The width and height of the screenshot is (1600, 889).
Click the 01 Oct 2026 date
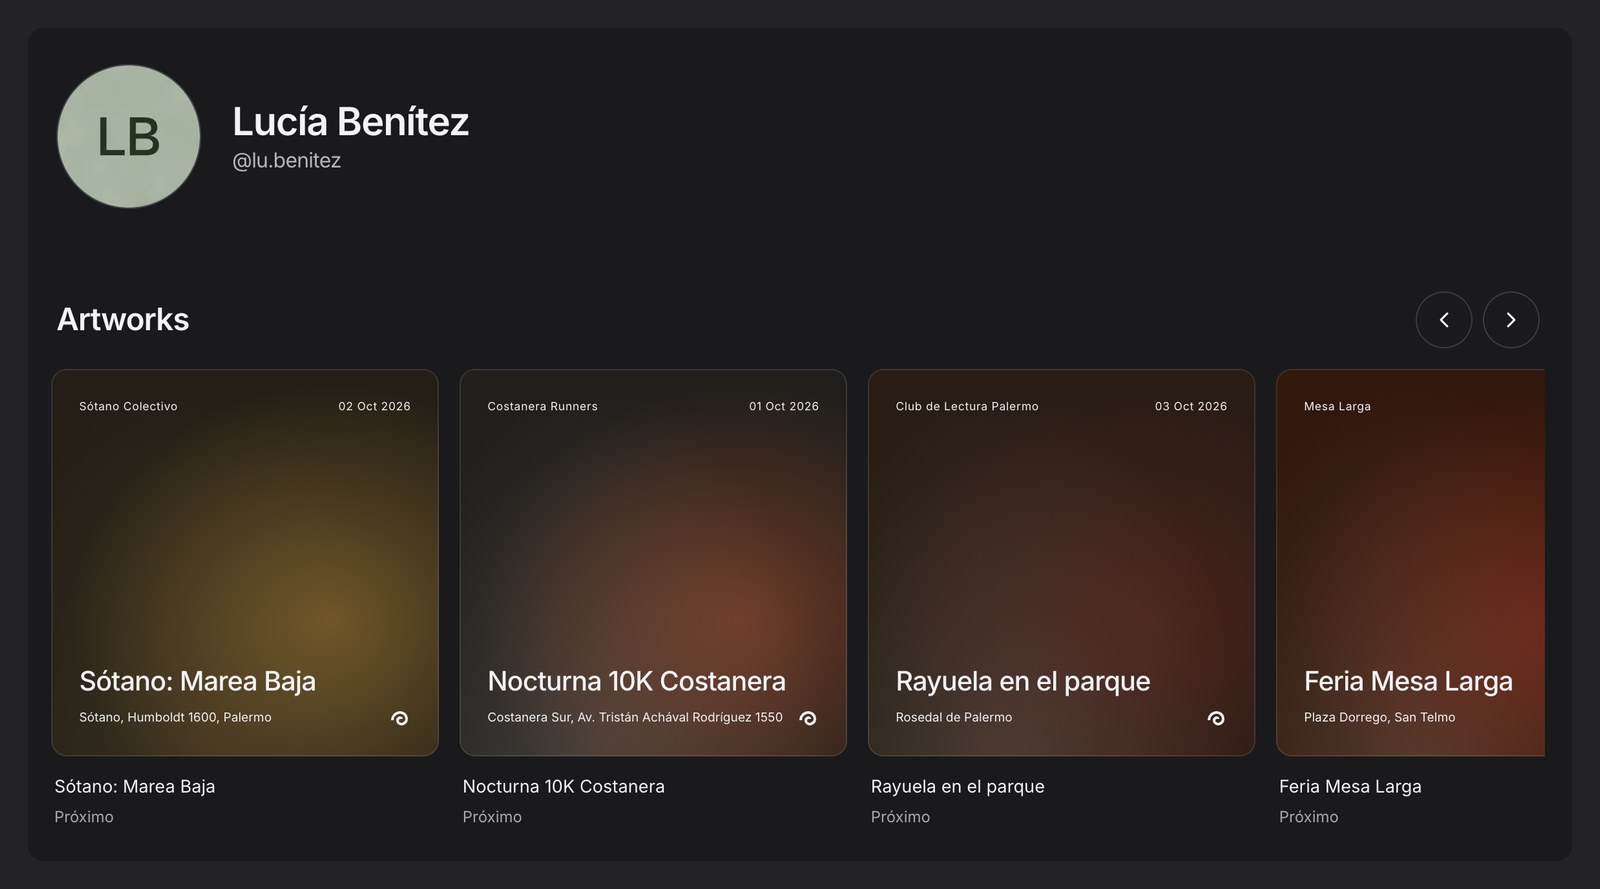(x=784, y=406)
